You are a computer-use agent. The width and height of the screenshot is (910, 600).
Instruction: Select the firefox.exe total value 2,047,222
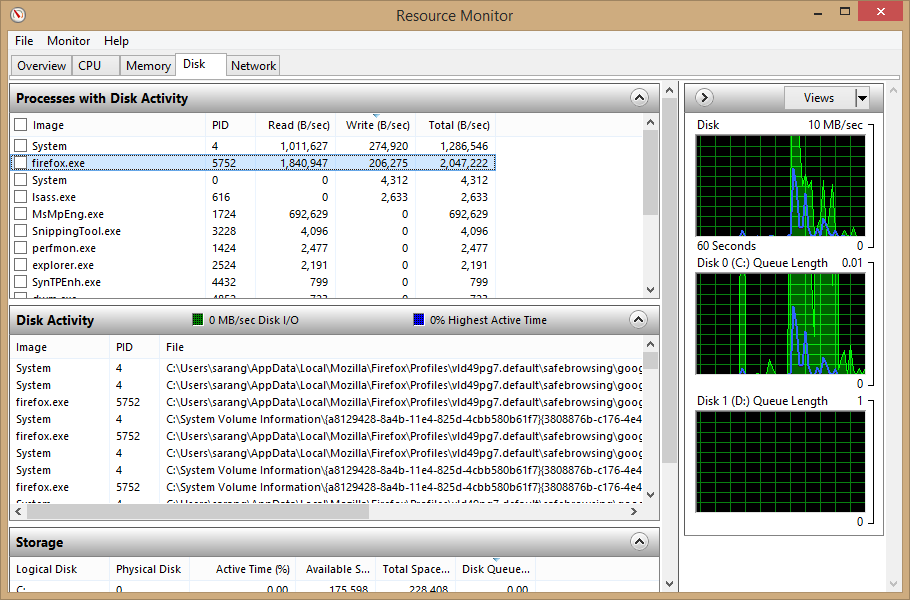(x=464, y=163)
